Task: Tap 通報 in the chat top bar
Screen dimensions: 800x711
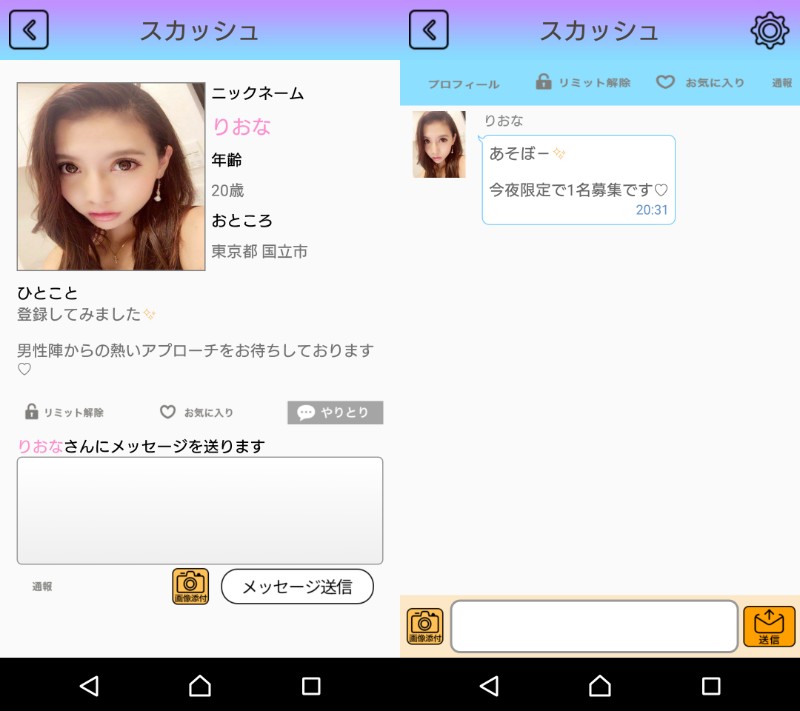Action: 782,83
